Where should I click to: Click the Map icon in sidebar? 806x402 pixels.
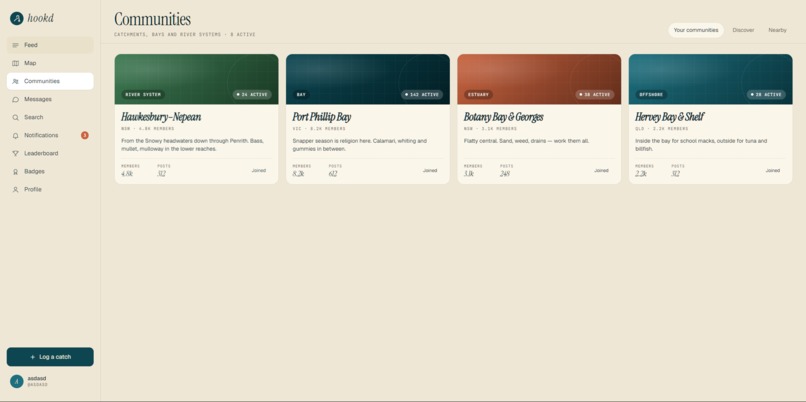tap(15, 63)
